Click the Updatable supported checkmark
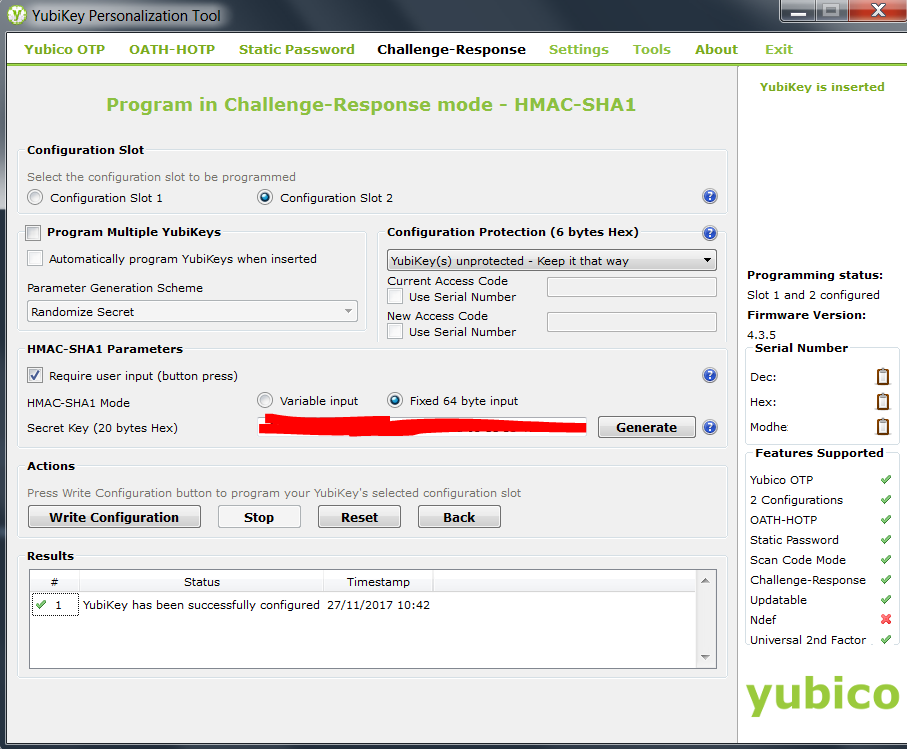Image resolution: width=907 pixels, height=749 pixels. [886, 600]
